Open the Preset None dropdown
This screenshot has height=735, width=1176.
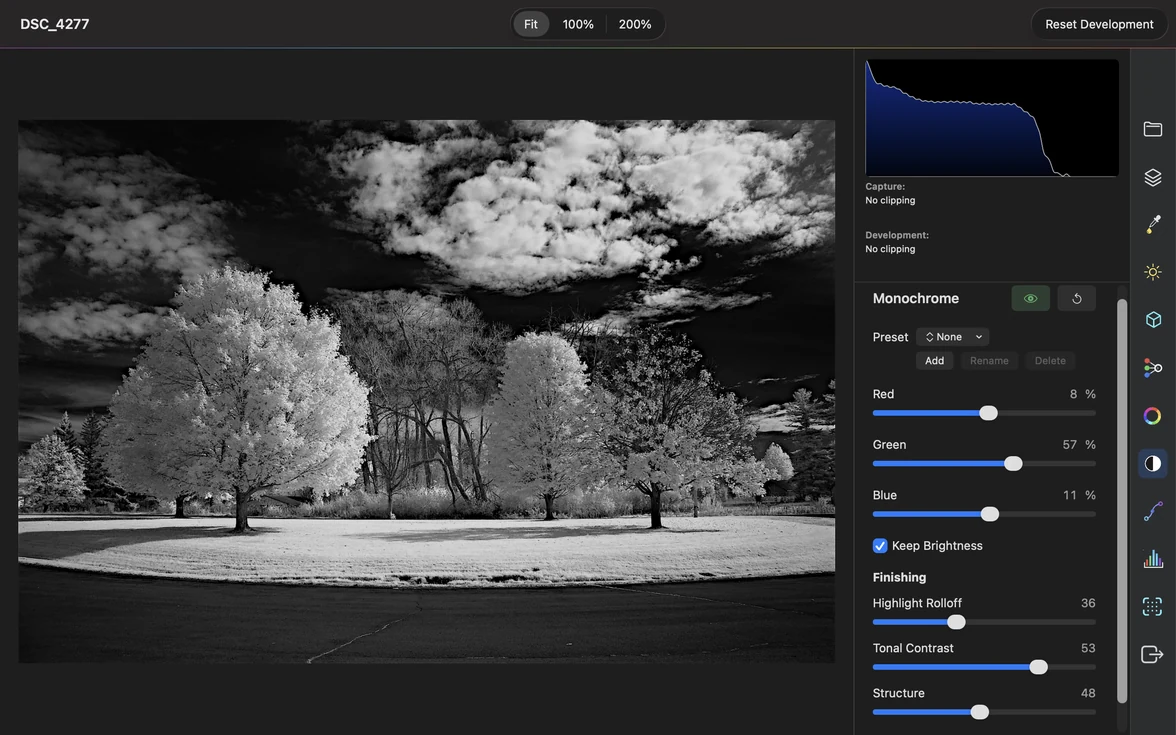[952, 337]
